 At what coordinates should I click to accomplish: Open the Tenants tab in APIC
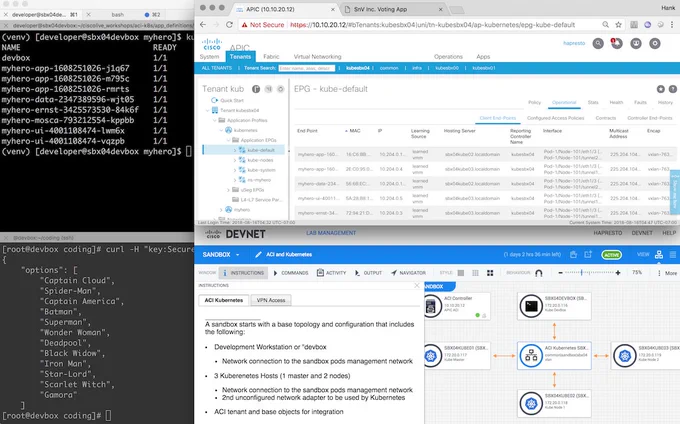click(240, 56)
